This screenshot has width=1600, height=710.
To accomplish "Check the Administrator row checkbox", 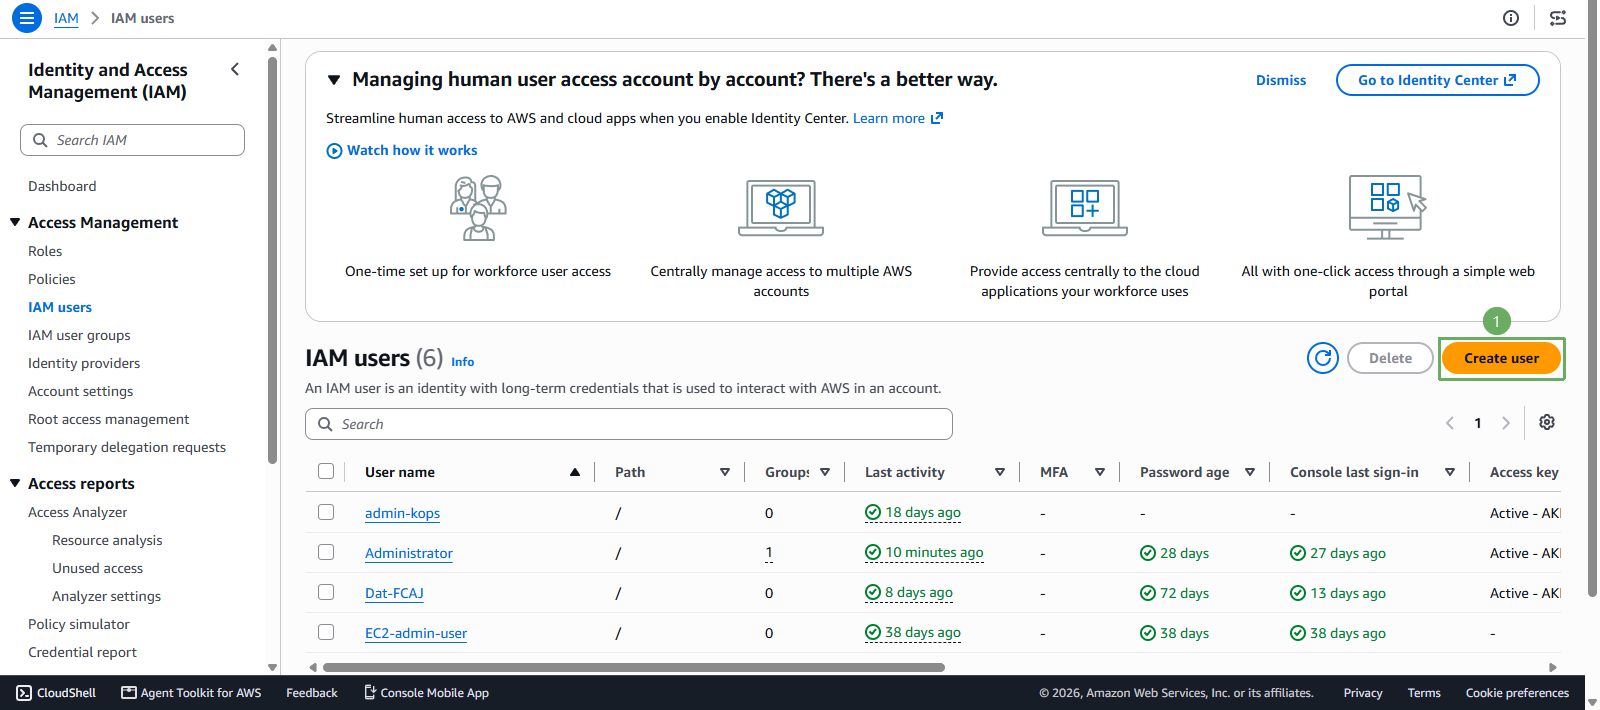I will (326, 552).
